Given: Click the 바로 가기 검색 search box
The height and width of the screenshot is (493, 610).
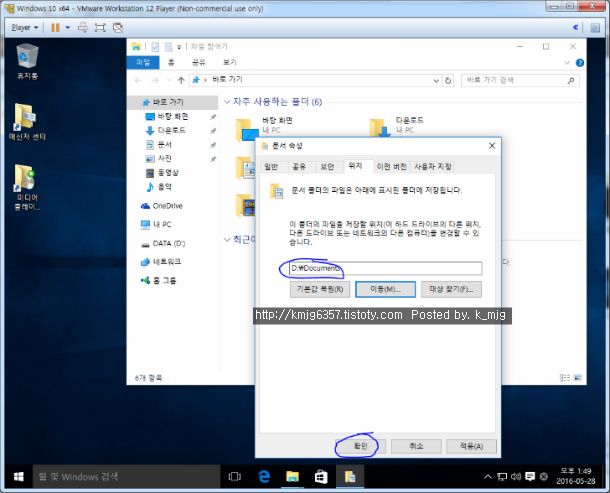Looking at the screenshot, I should click(x=520, y=80).
